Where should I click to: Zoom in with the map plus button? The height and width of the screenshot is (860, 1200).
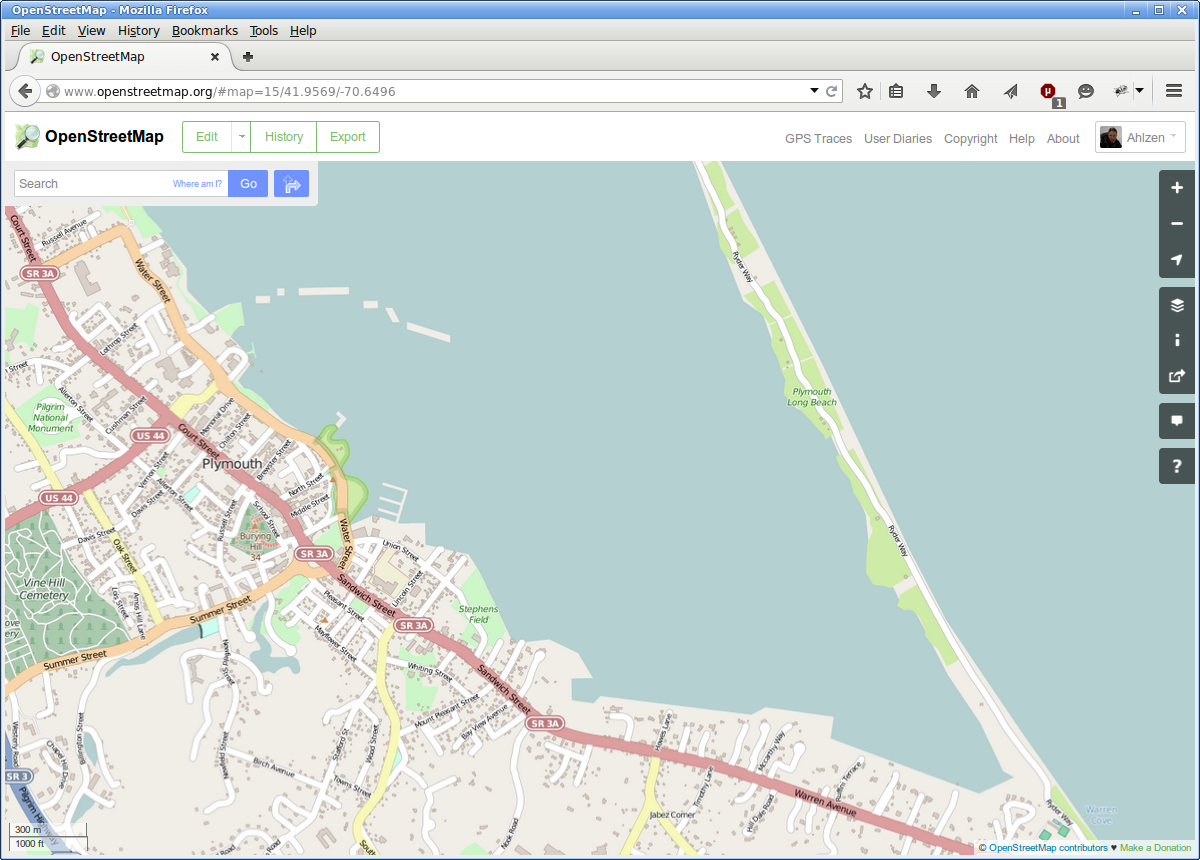click(x=1177, y=188)
